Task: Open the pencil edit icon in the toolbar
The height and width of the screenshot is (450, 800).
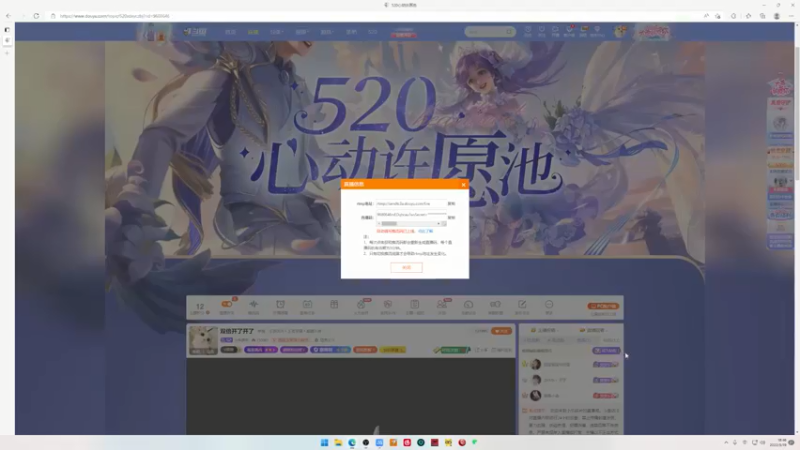Action: pyautogui.click(x=522, y=305)
